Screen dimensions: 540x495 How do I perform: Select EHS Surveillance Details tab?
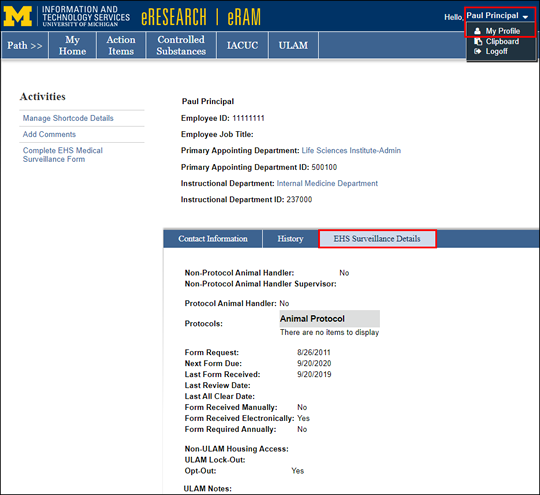point(377,239)
